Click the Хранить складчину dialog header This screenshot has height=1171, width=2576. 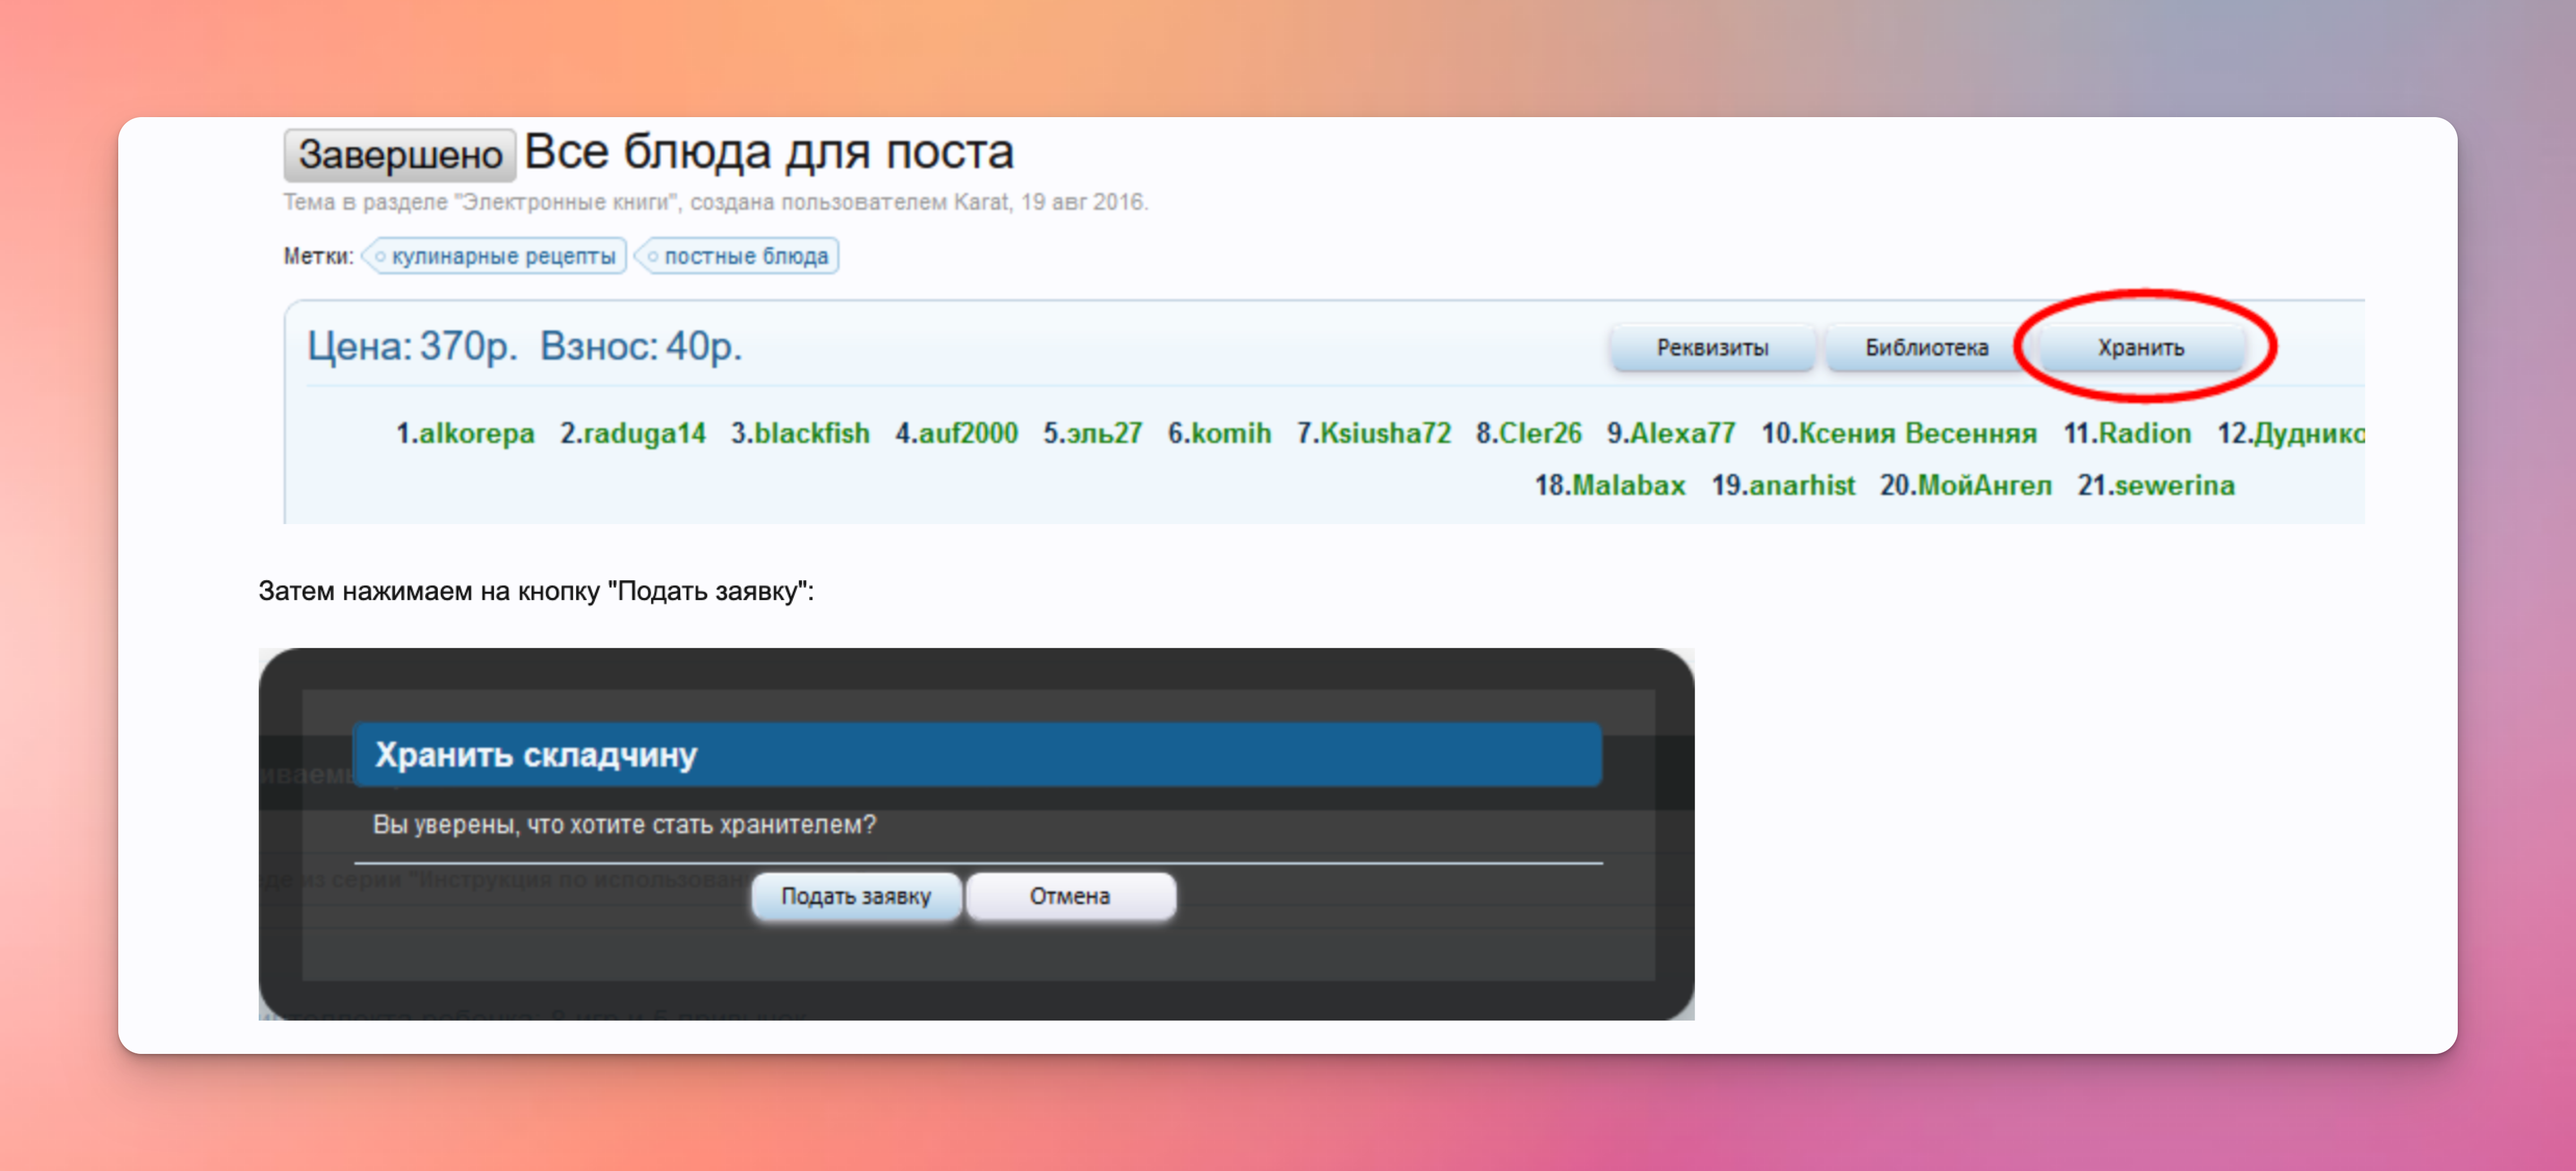click(977, 754)
